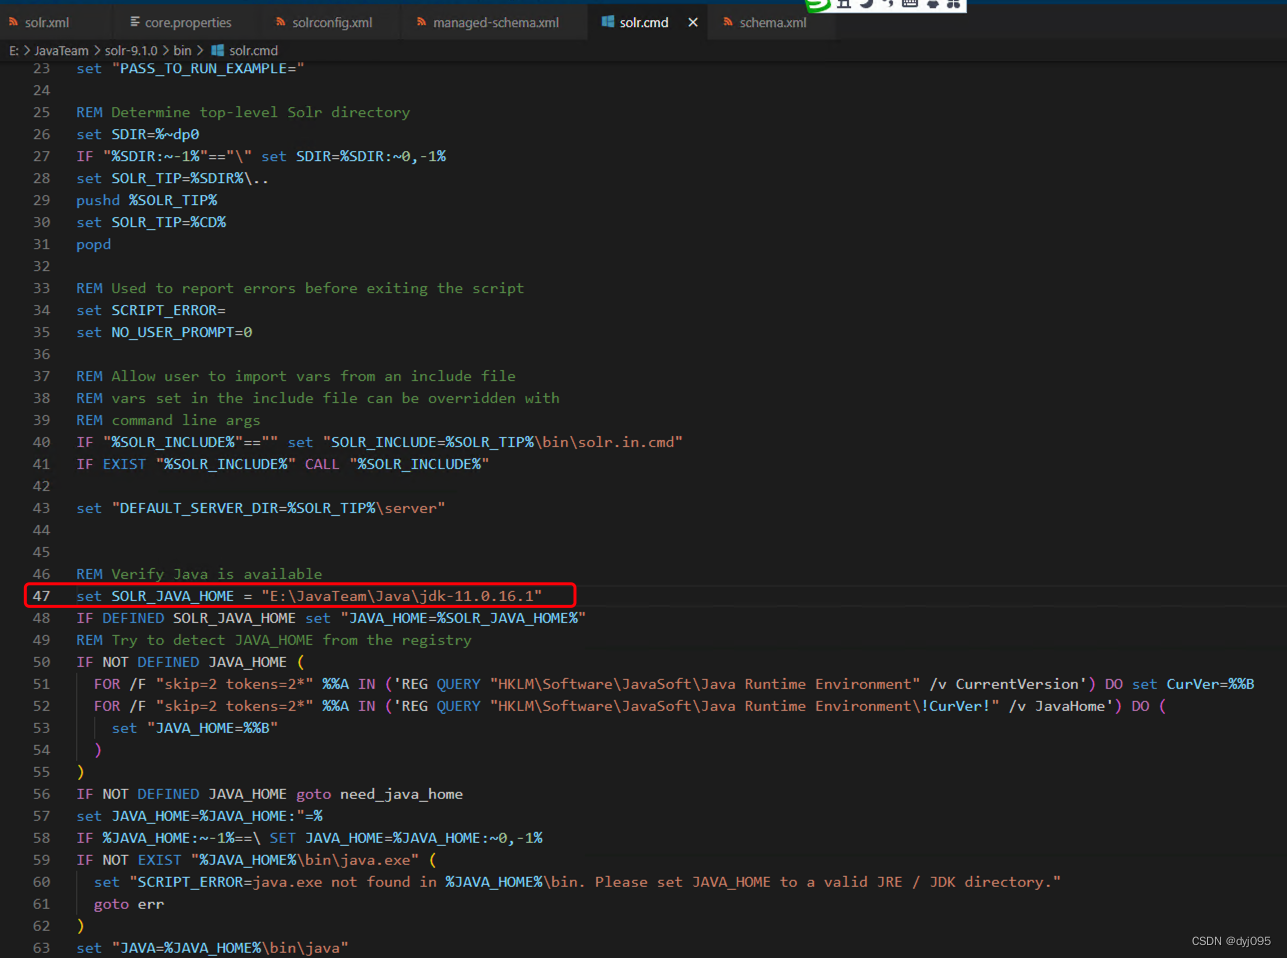The width and height of the screenshot is (1287, 958).
Task: Click the SCRIPT_ERROR java.exe not found line
Action: 577,882
